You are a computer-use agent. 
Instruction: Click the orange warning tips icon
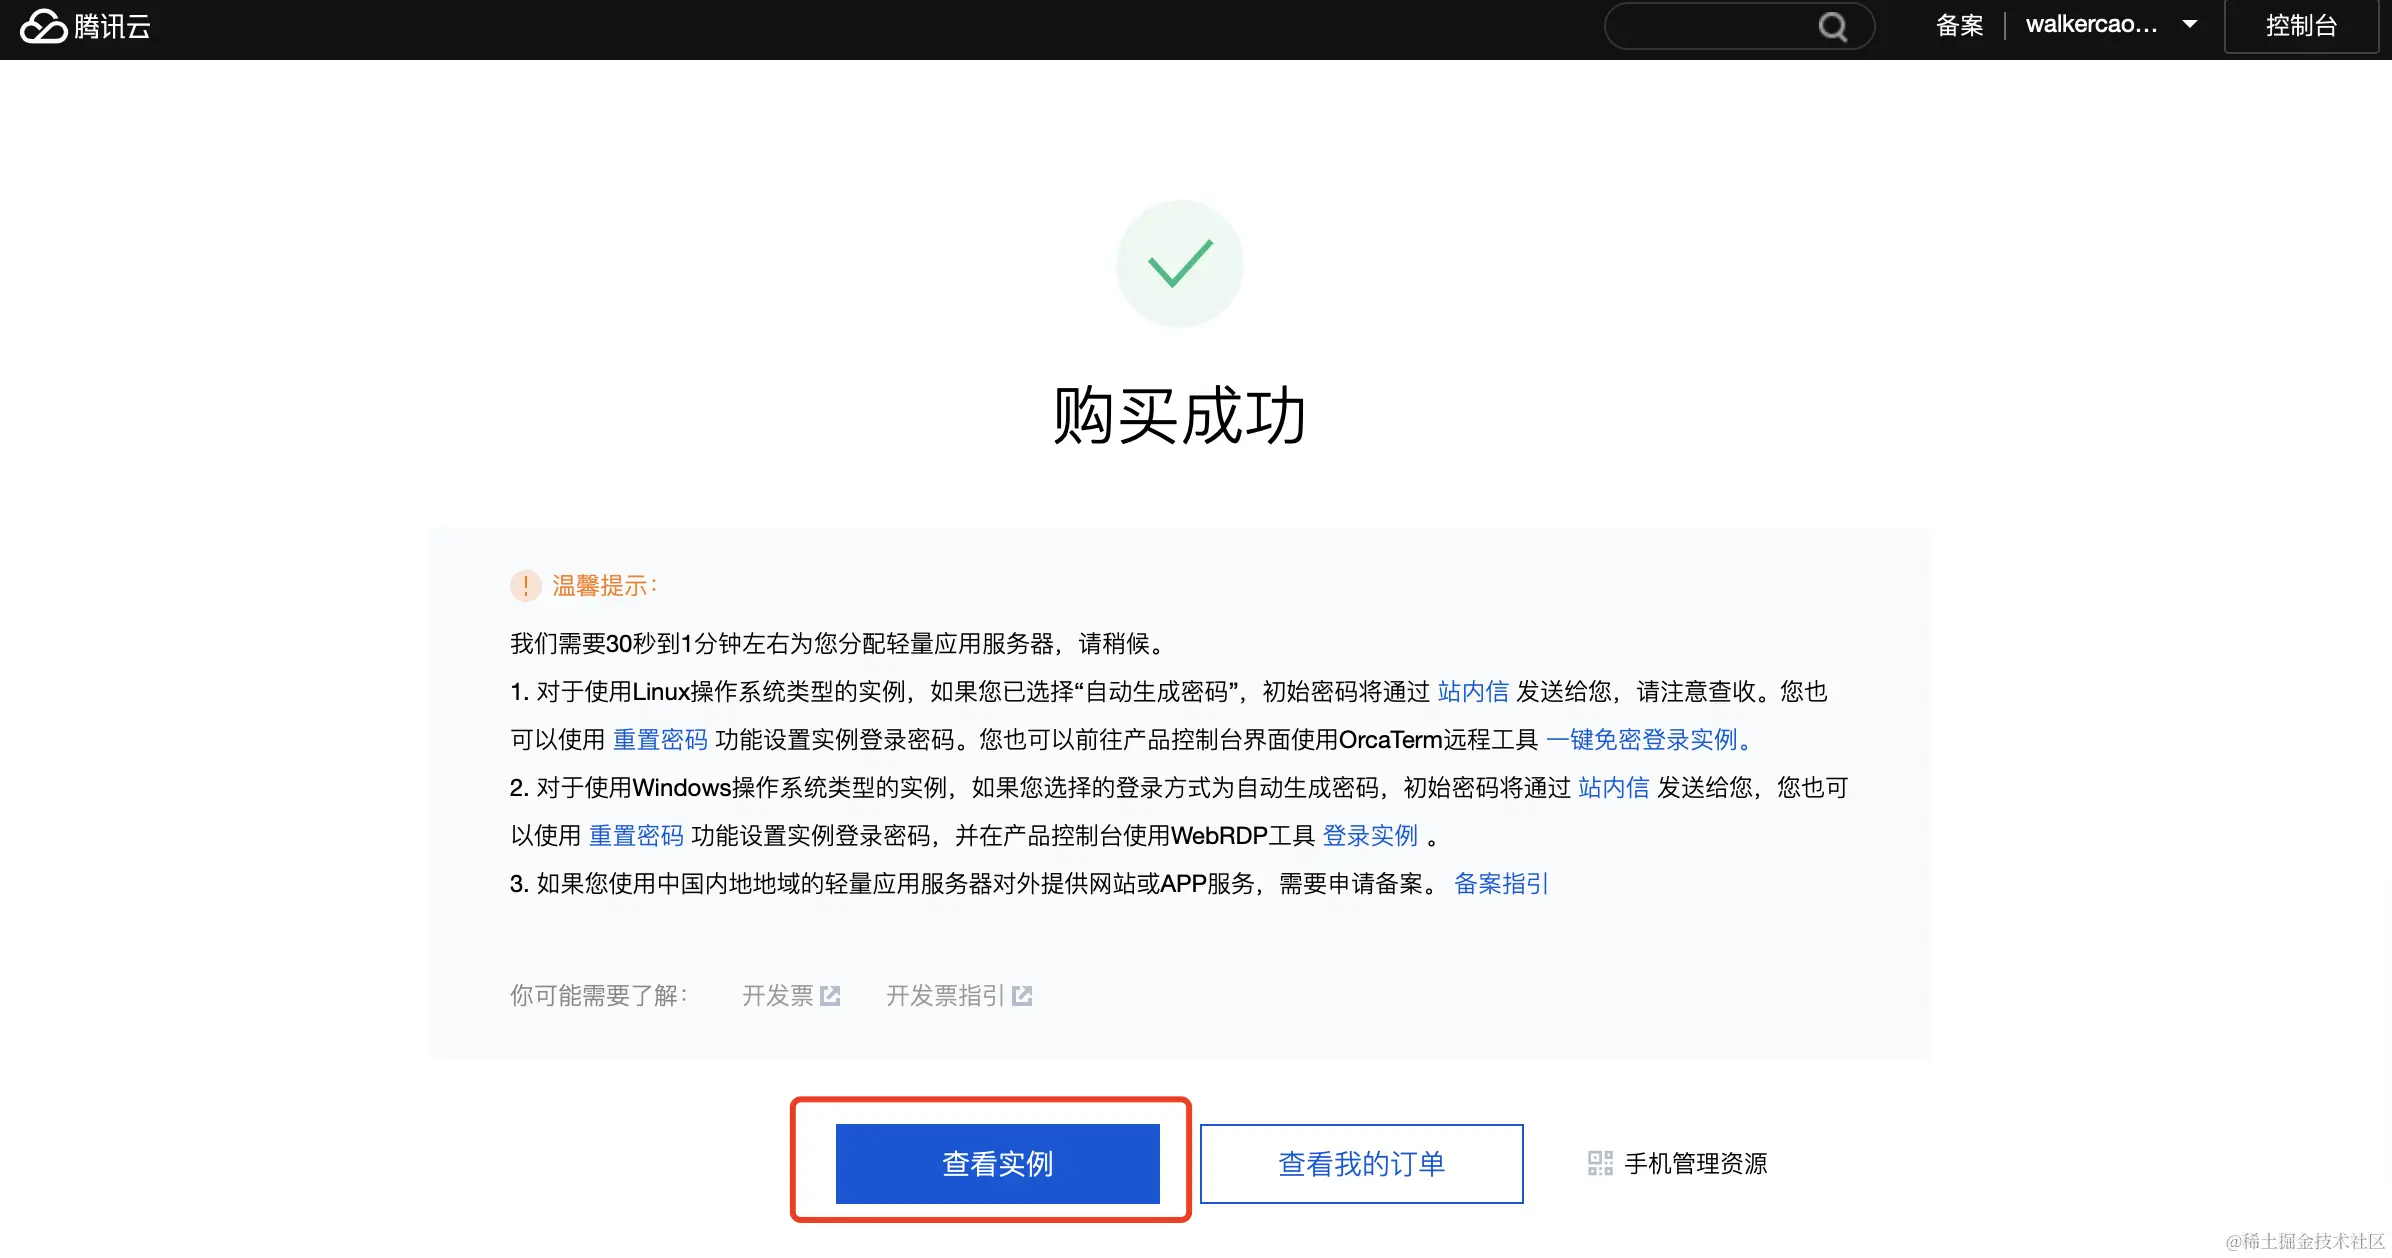pos(525,586)
